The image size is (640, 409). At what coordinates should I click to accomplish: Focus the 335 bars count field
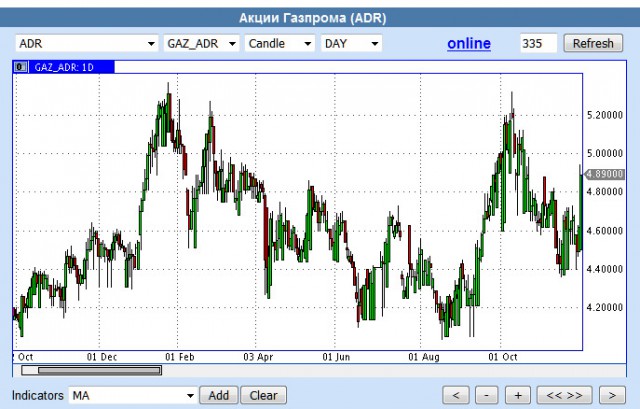click(x=538, y=43)
